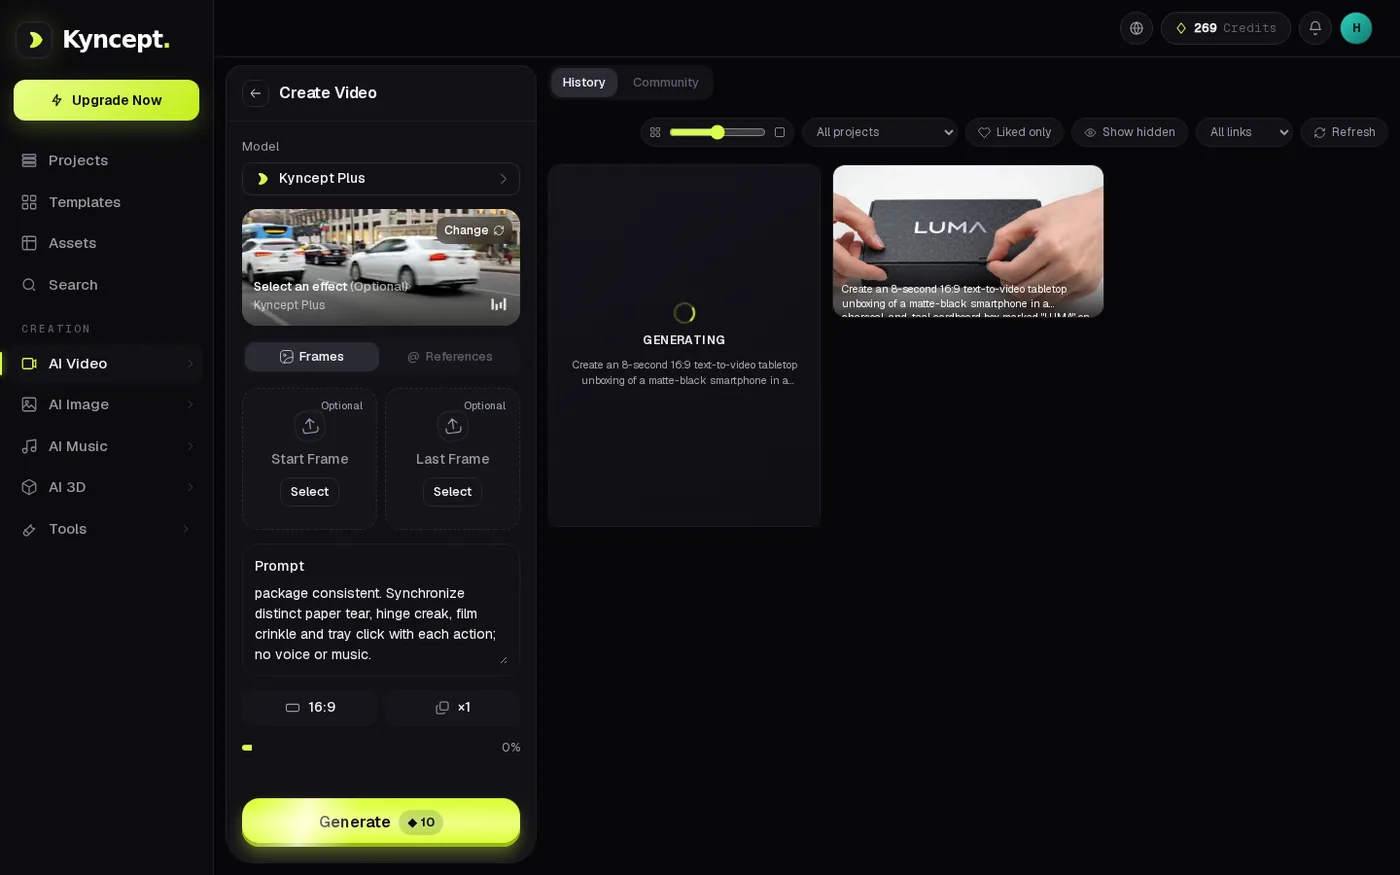Expand the Tools submenu
Viewport: 1400px width, 875px height.
pos(186,529)
